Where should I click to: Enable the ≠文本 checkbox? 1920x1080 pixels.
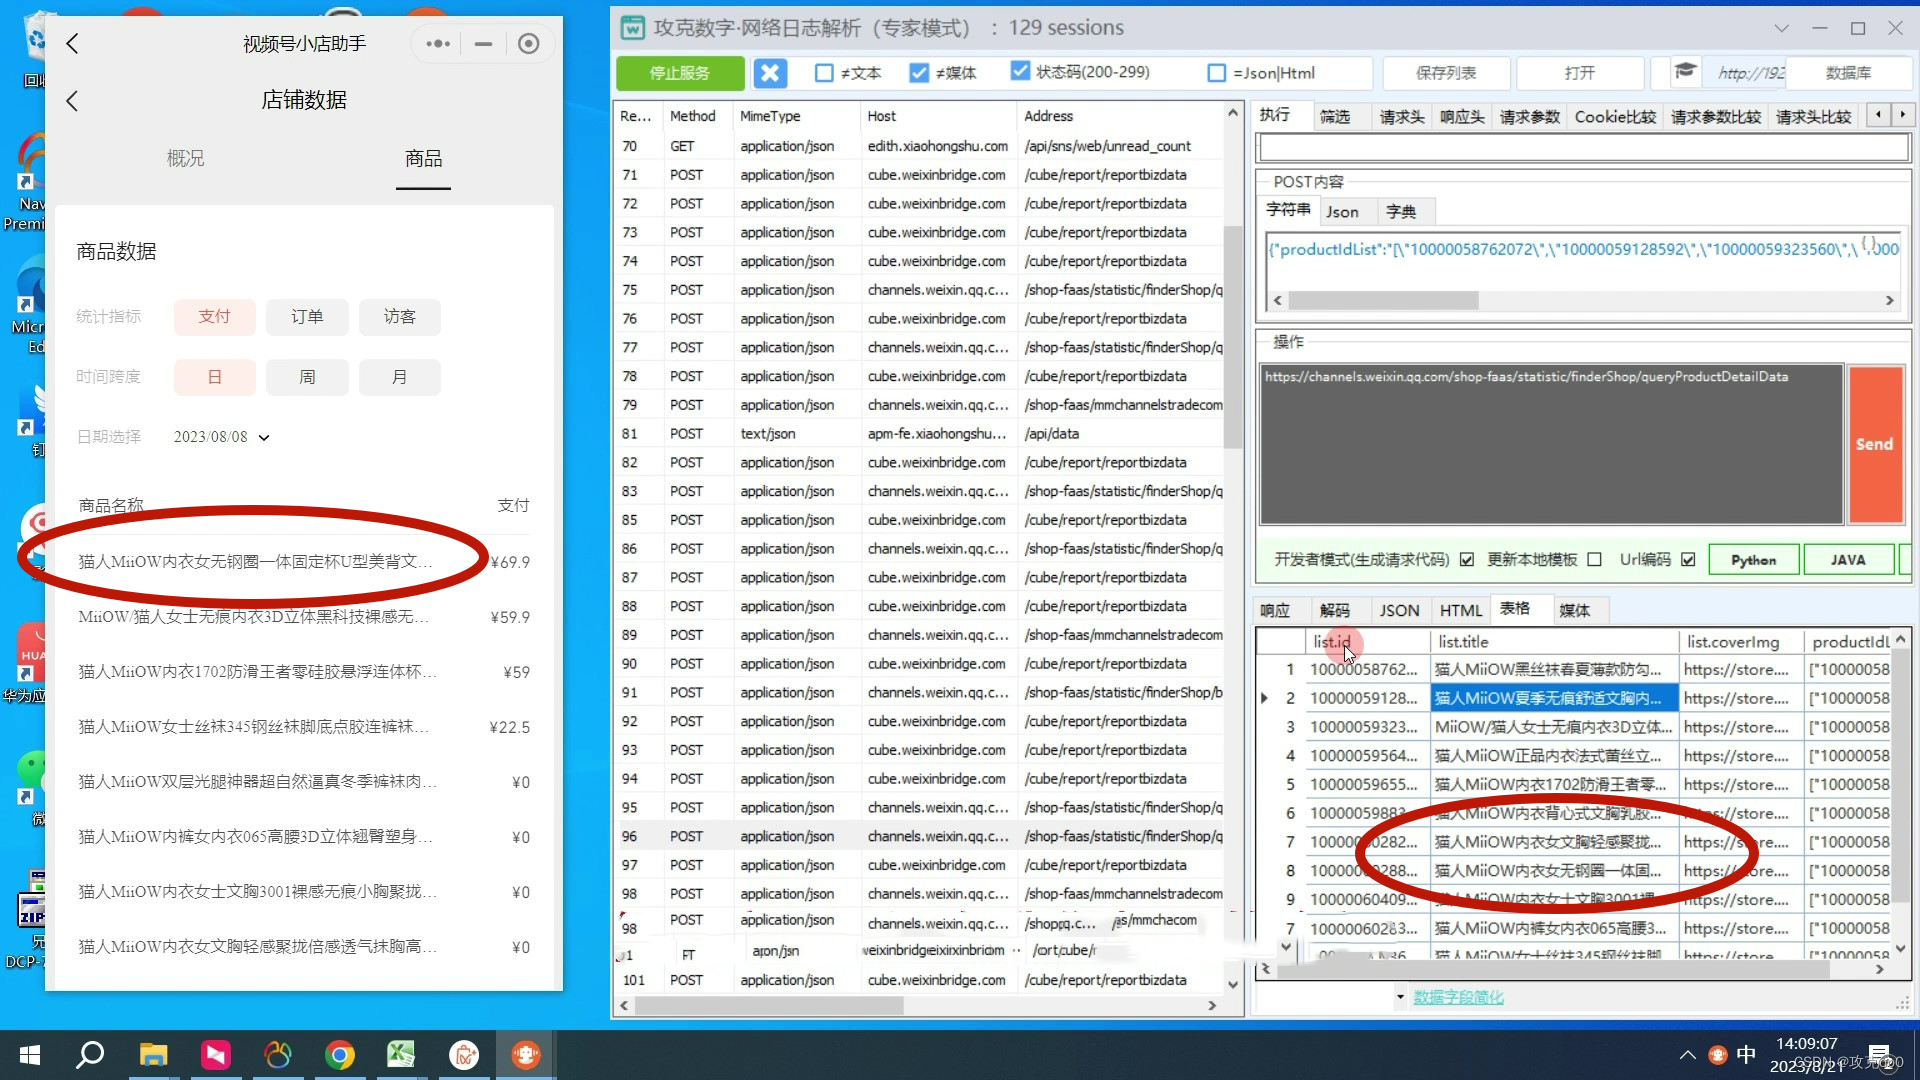click(x=824, y=73)
